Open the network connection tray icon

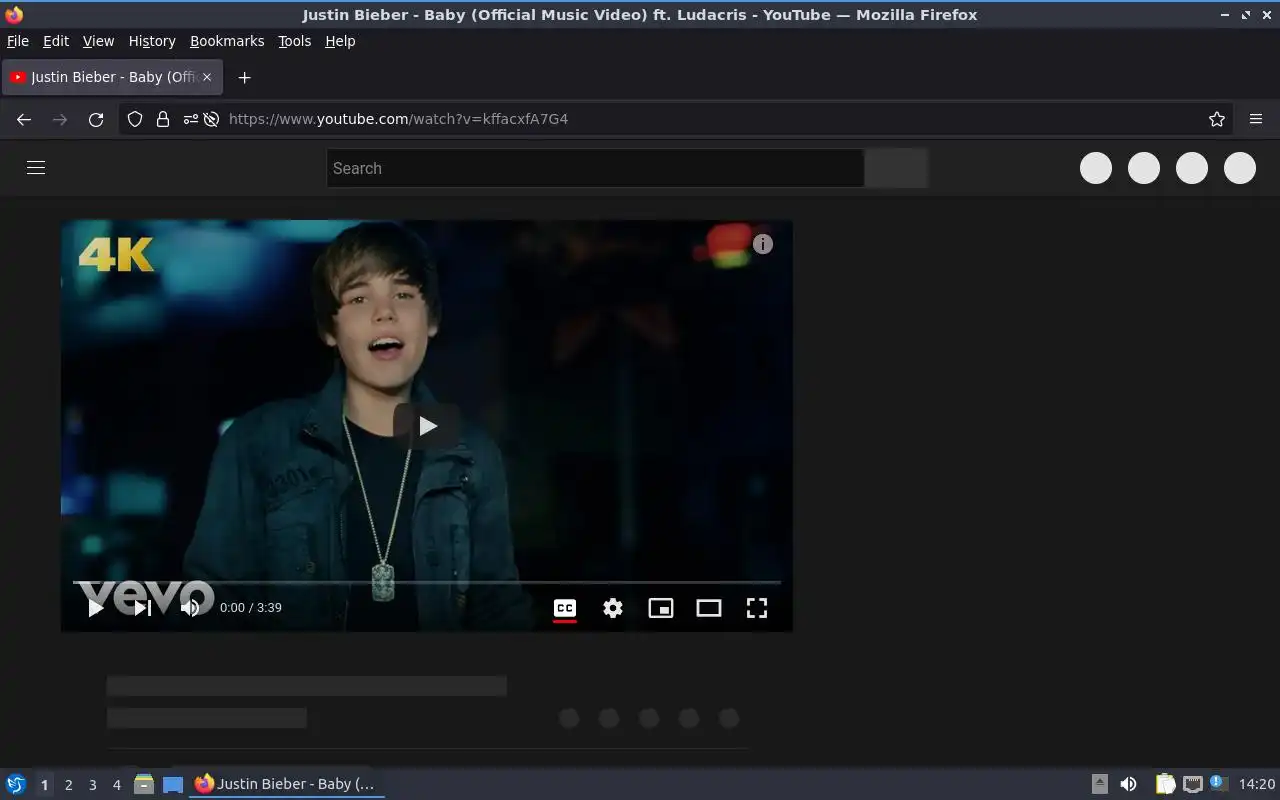(1192, 784)
